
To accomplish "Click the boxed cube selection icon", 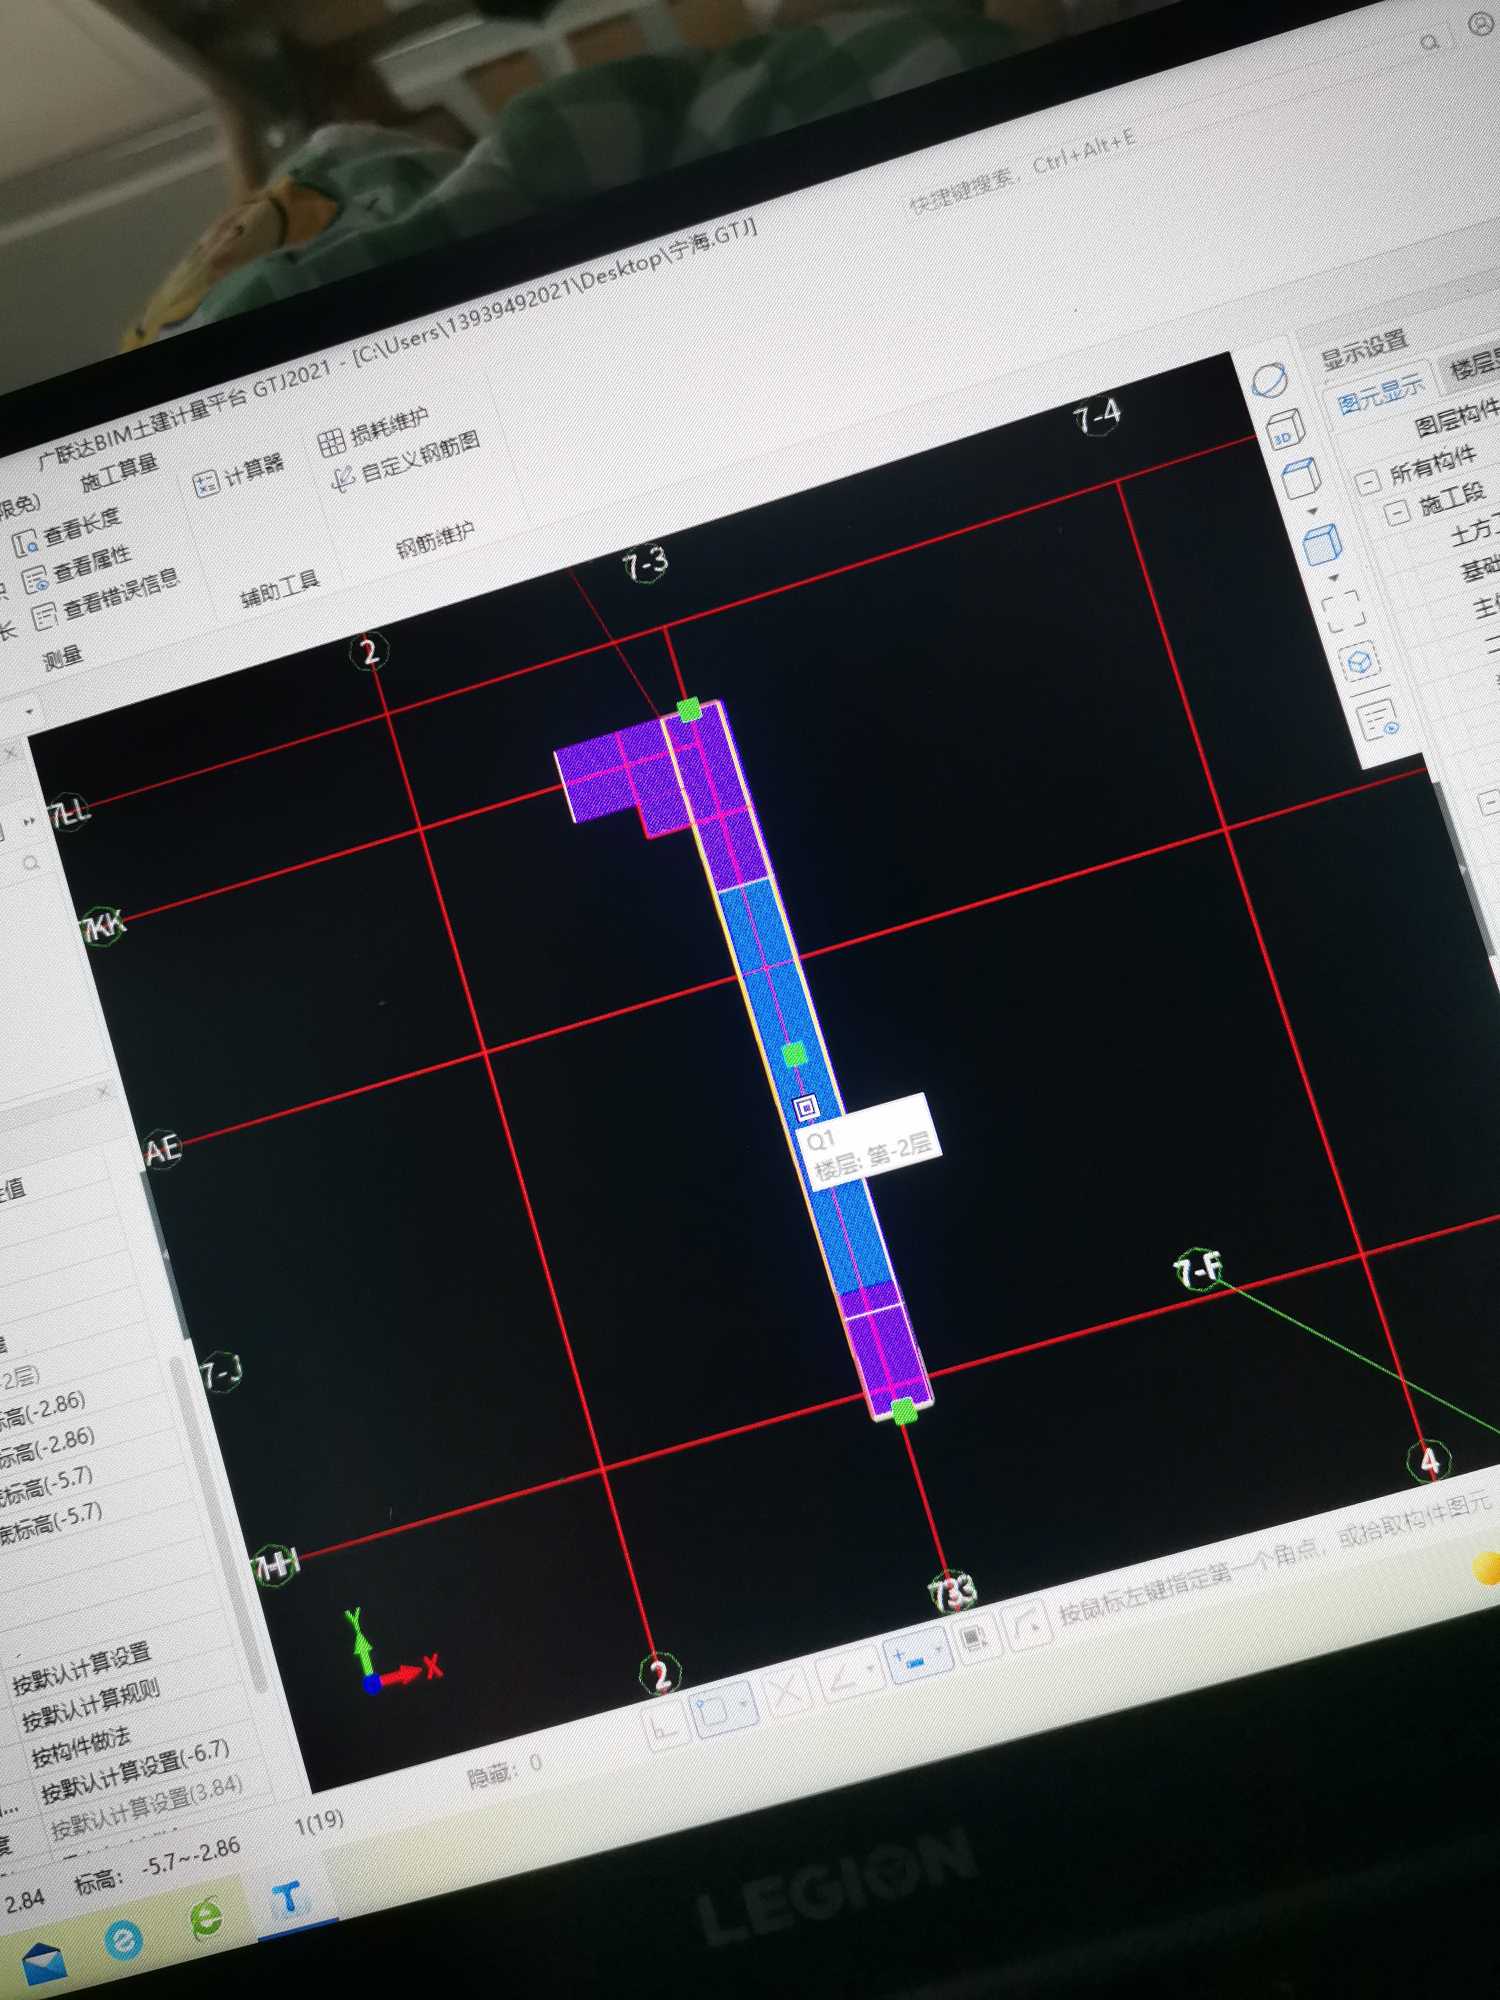I will (x=1360, y=661).
